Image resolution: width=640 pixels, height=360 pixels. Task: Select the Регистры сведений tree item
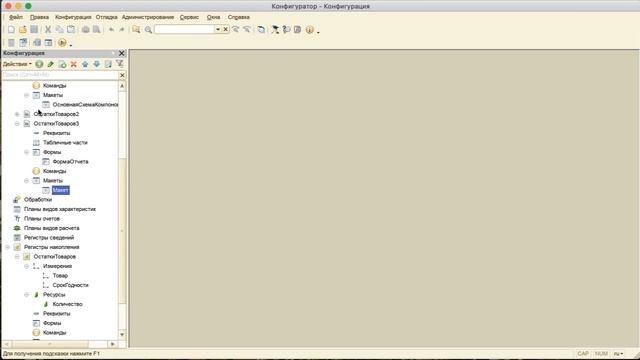point(49,238)
